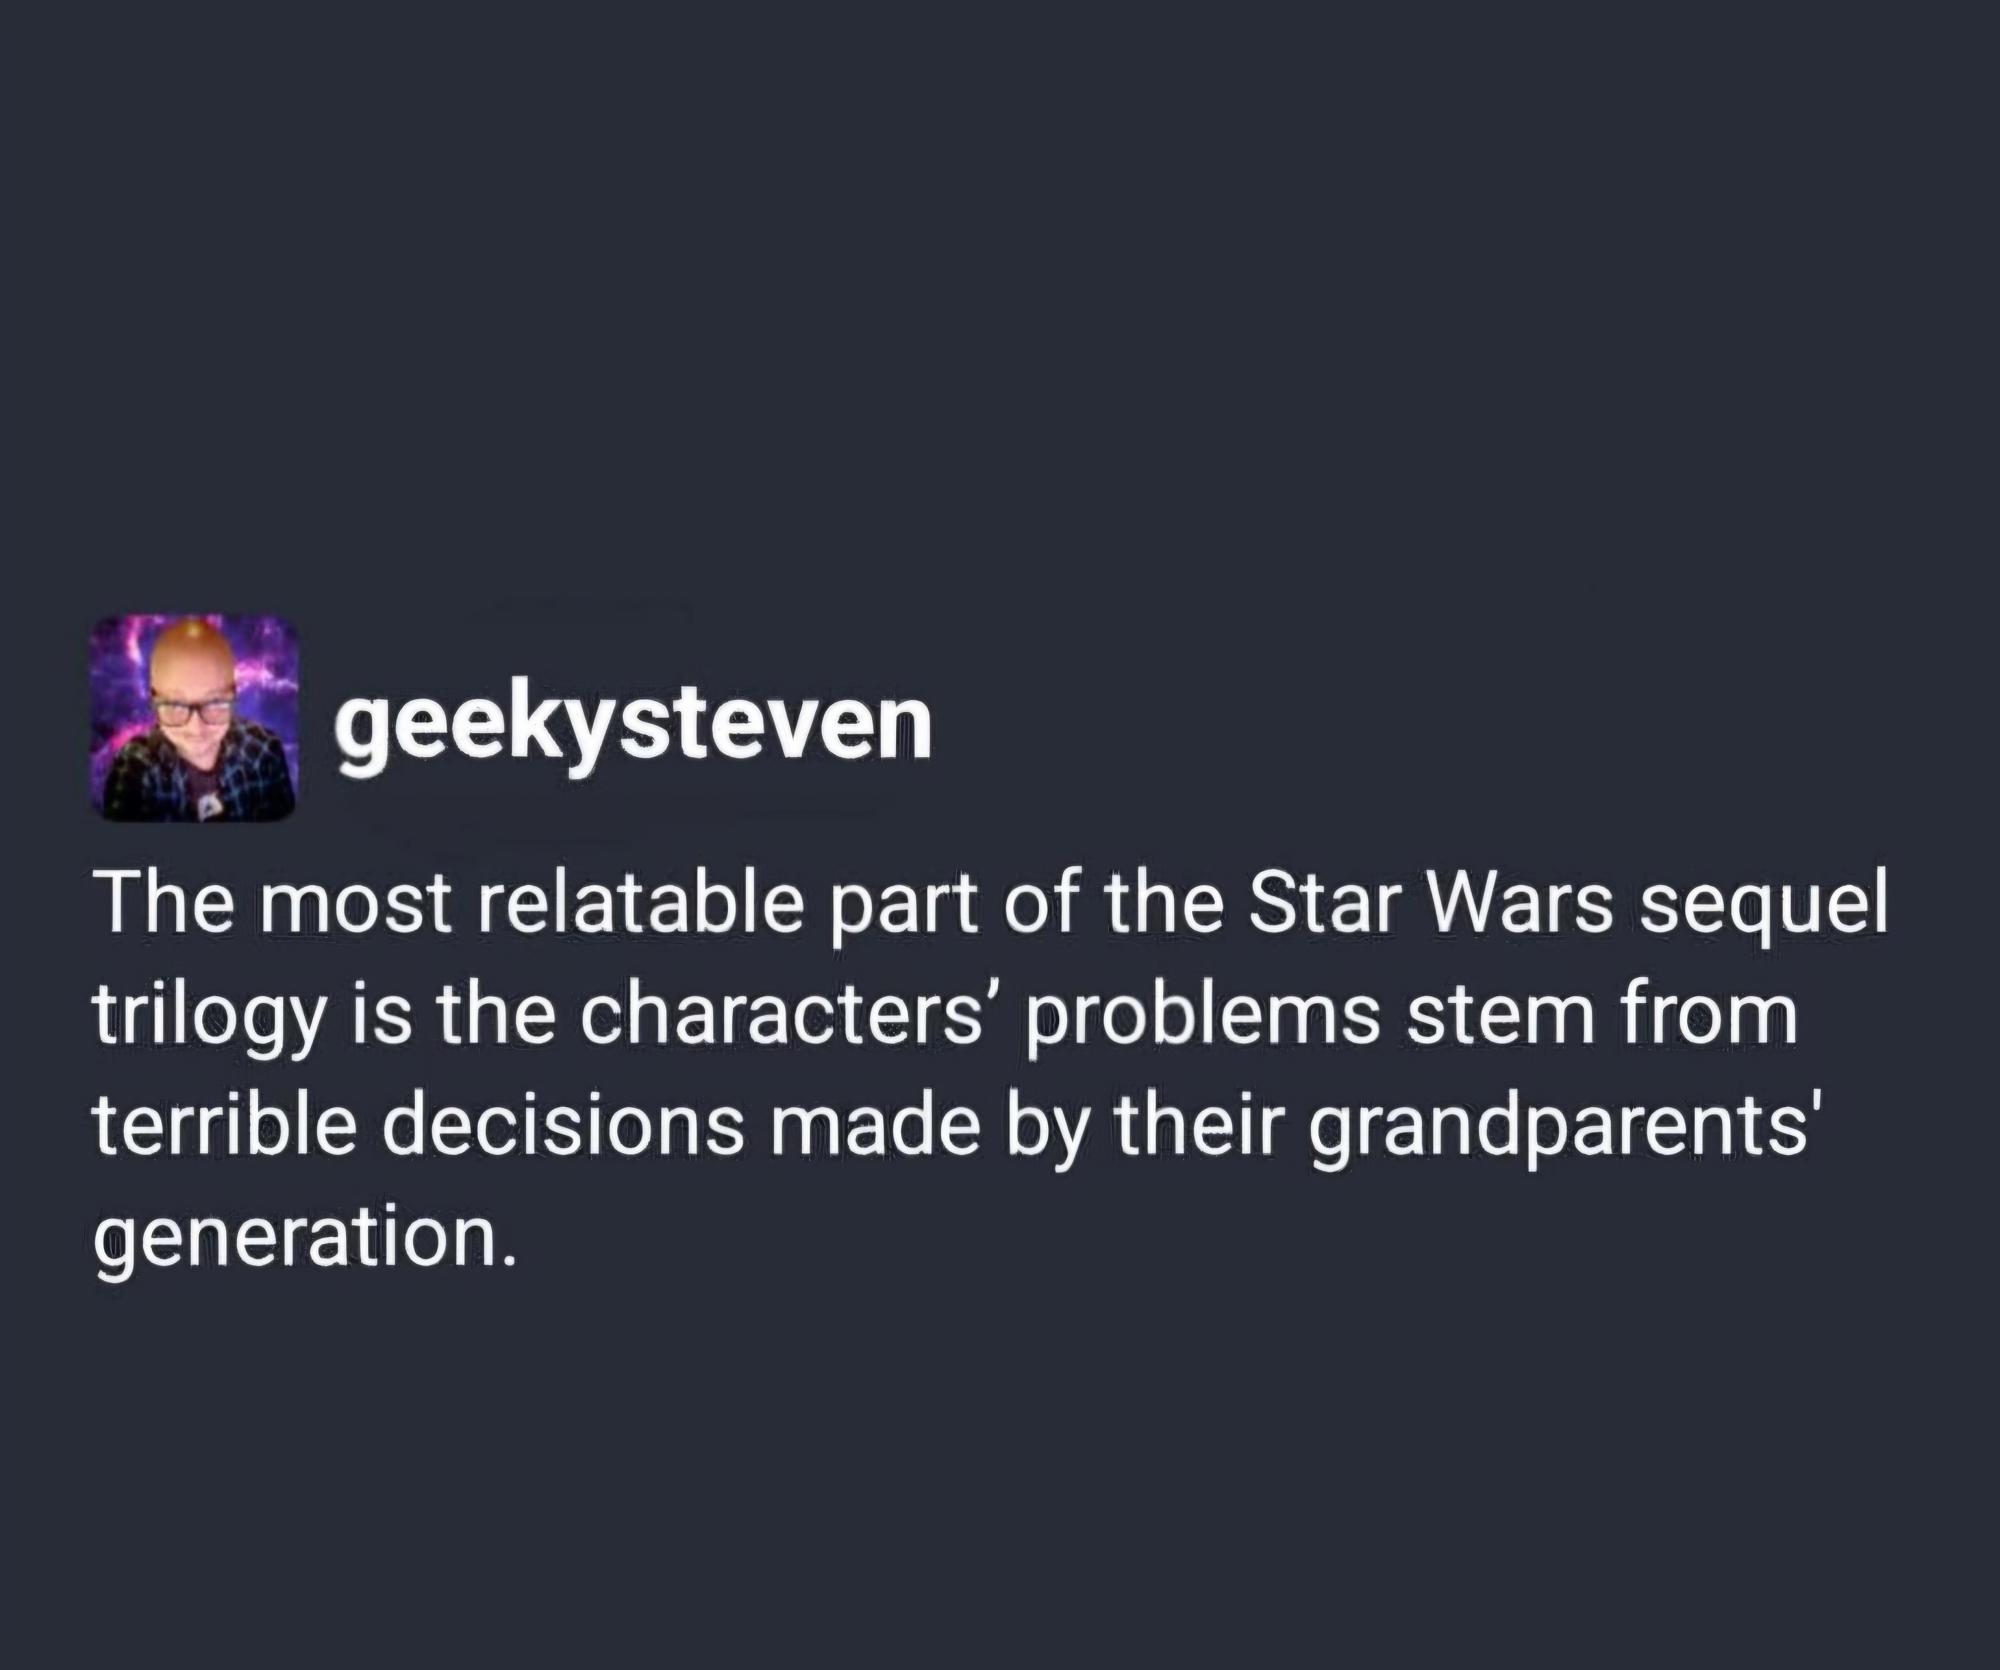Open the geekysteven profile avatar
The image size is (2000, 1670).
(195, 718)
